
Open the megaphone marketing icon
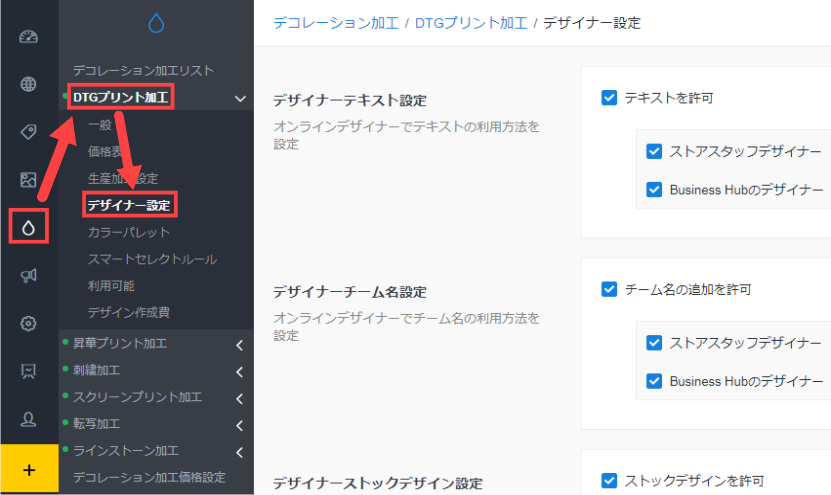[x=28, y=276]
